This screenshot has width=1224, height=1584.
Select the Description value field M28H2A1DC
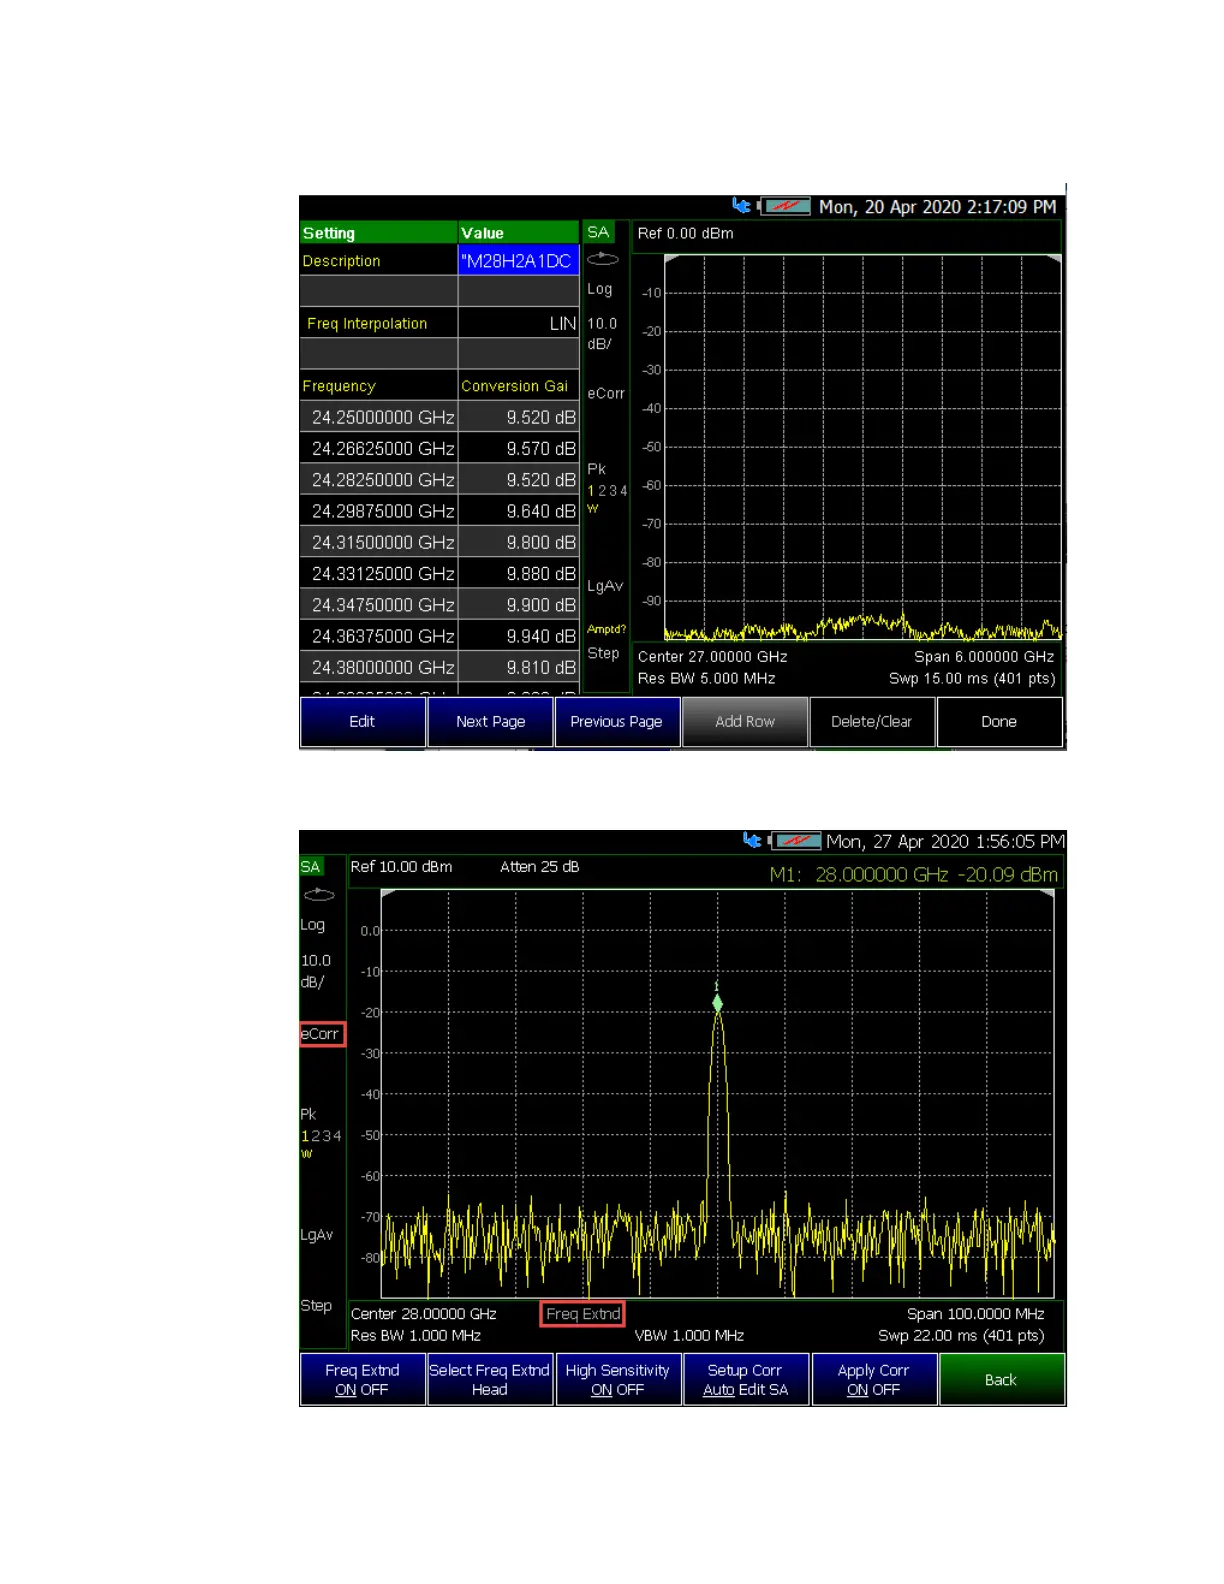pyautogui.click(x=519, y=260)
